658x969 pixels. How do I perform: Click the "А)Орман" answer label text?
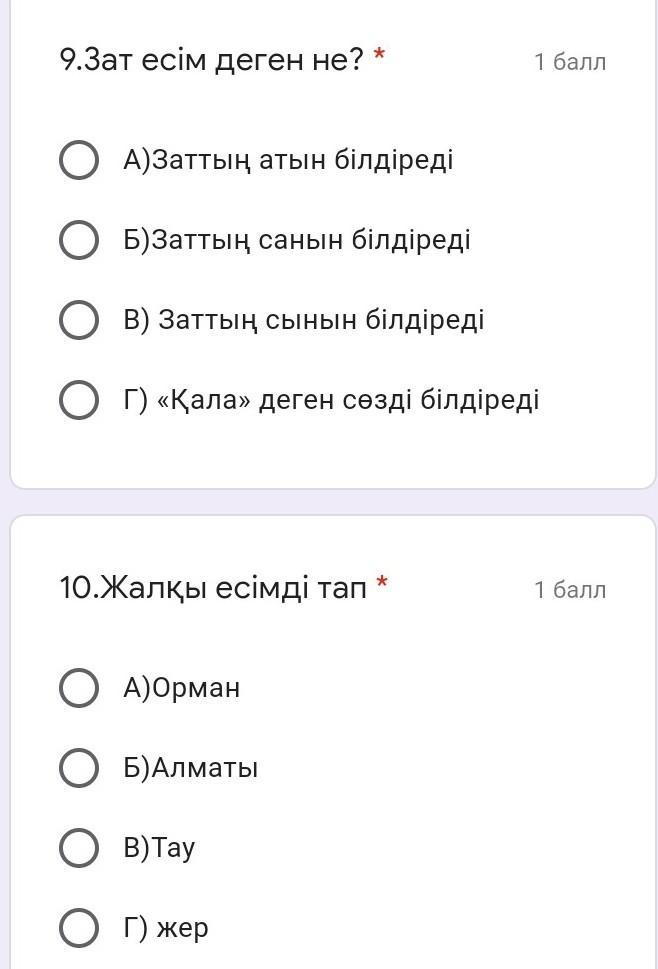coord(182,688)
